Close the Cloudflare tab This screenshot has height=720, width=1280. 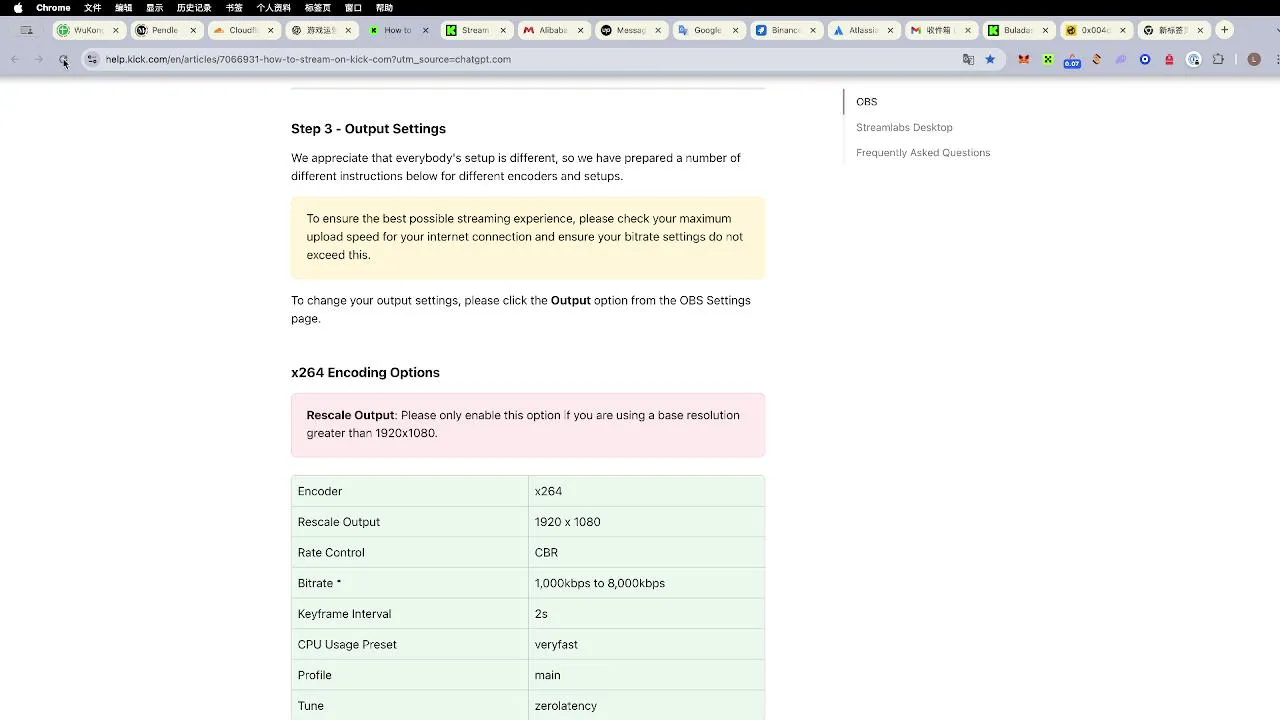pyautogui.click(x=270, y=30)
